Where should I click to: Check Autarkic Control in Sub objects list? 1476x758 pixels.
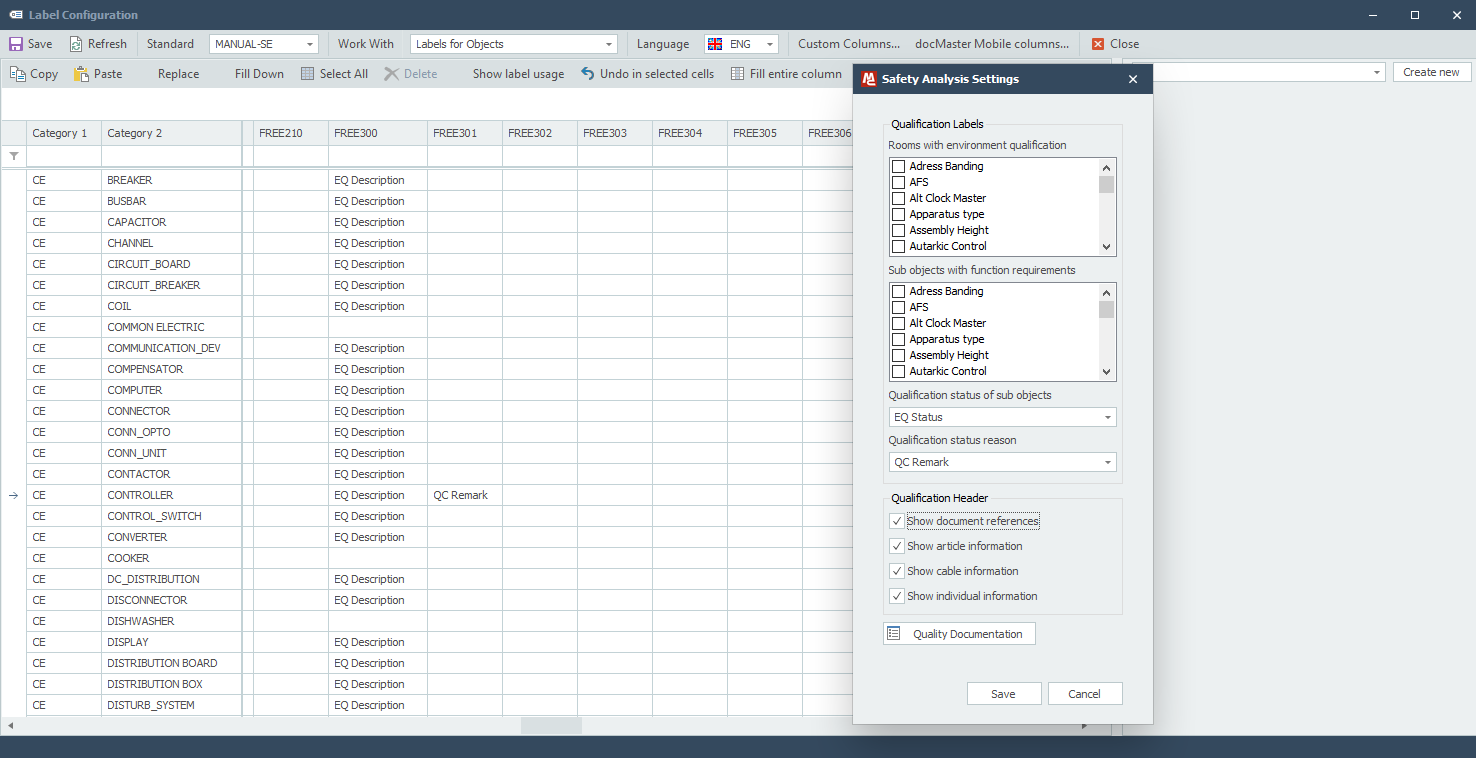click(x=898, y=371)
